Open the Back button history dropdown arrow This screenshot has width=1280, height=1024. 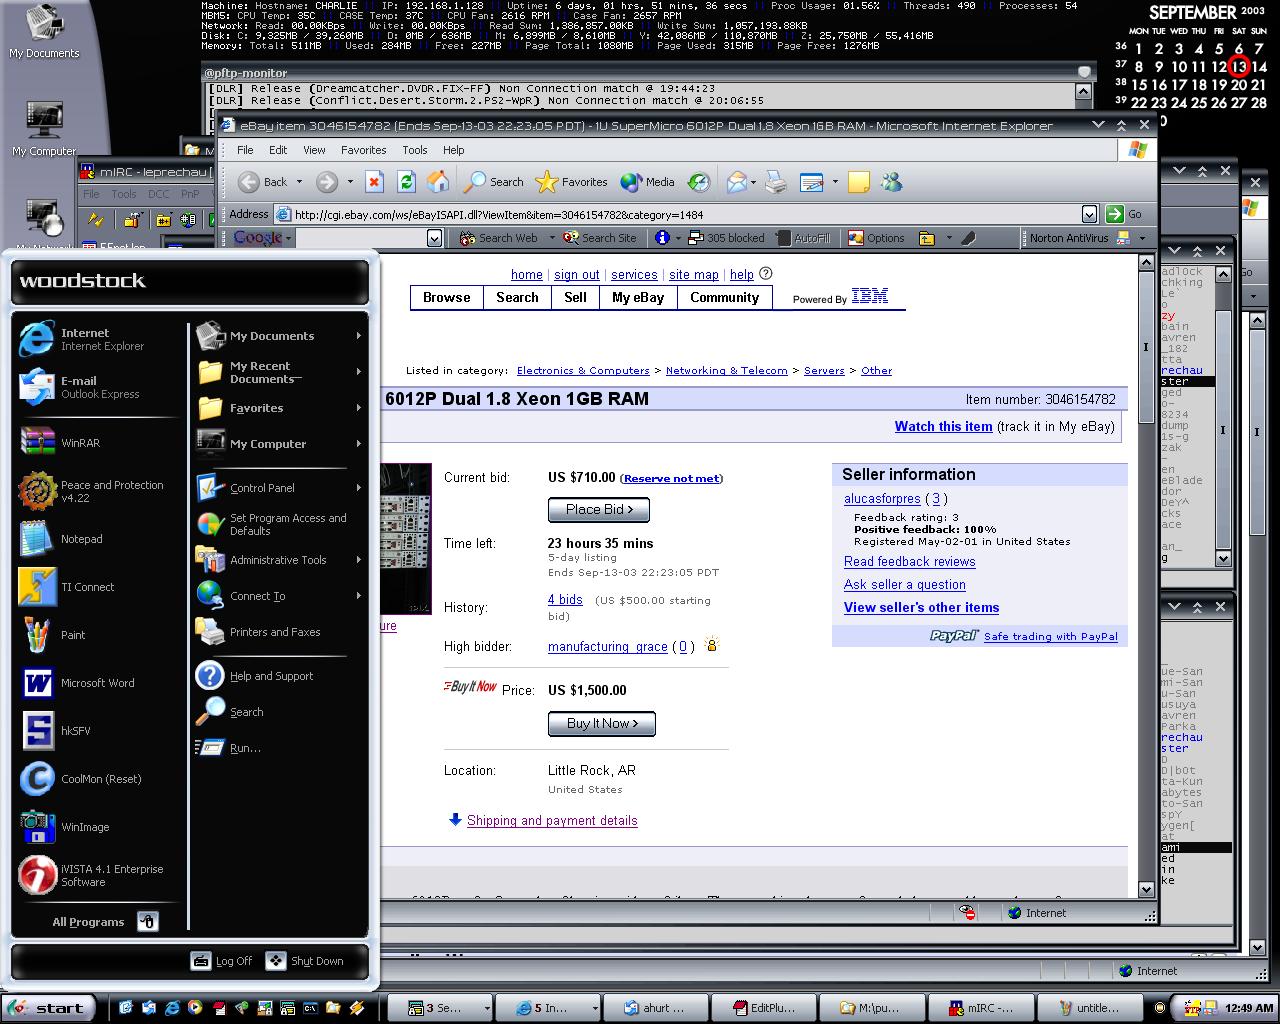298,182
